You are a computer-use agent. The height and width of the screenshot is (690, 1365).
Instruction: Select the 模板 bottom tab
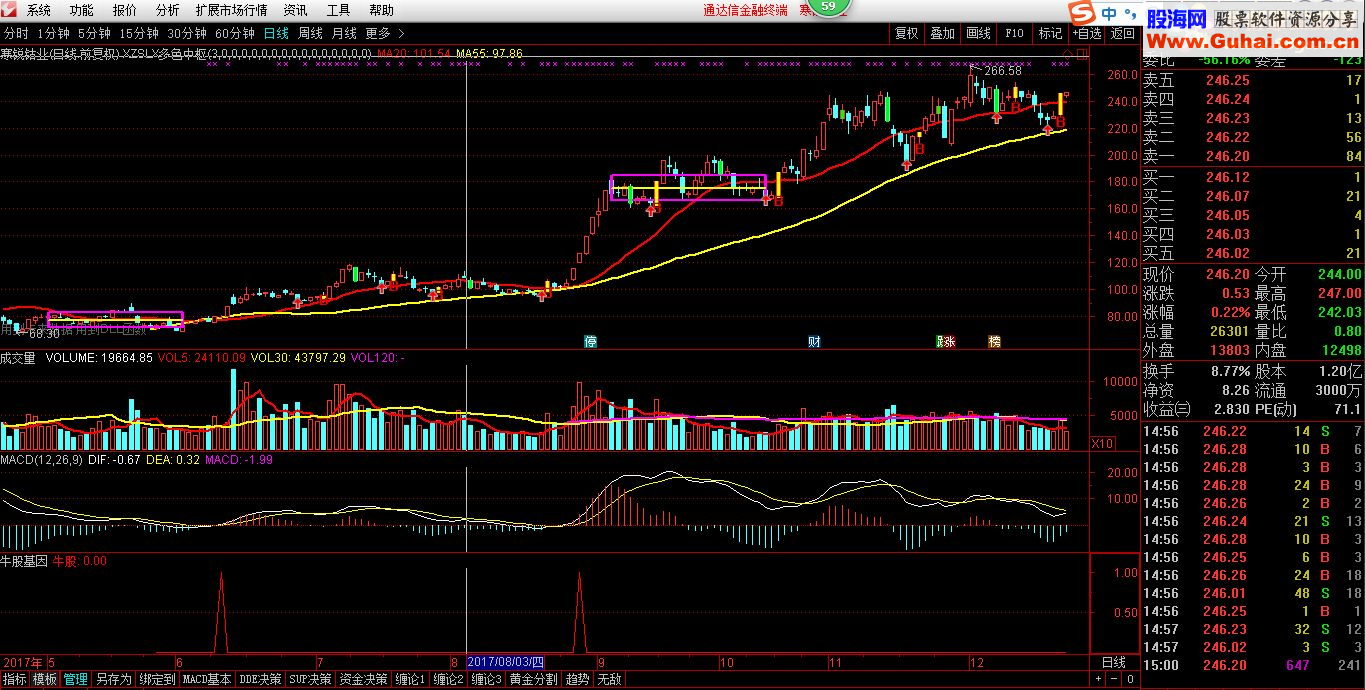(45, 679)
